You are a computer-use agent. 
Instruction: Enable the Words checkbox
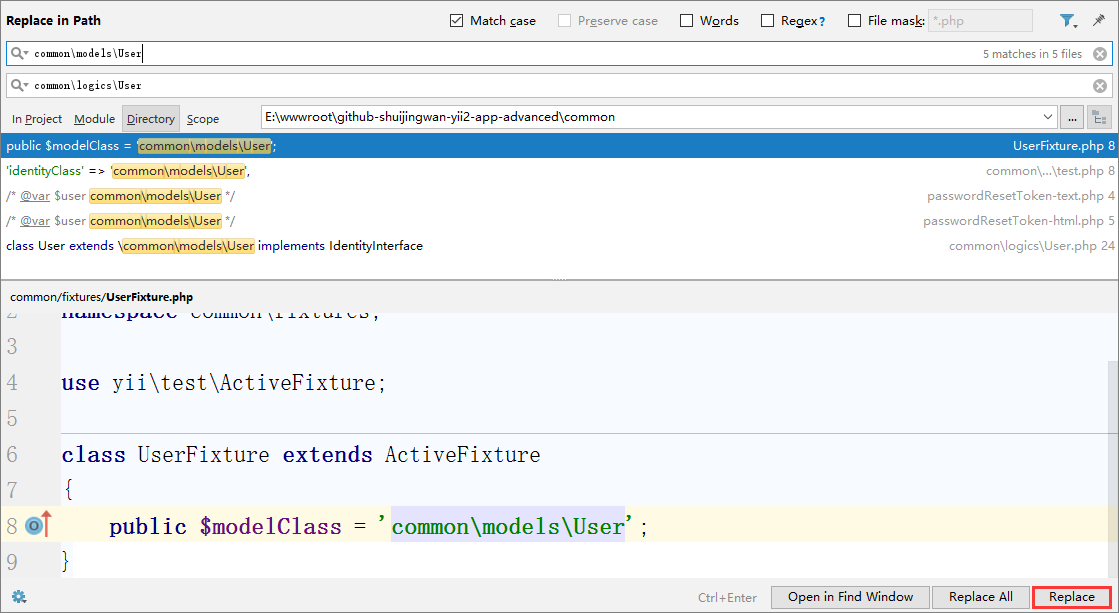[x=686, y=21]
